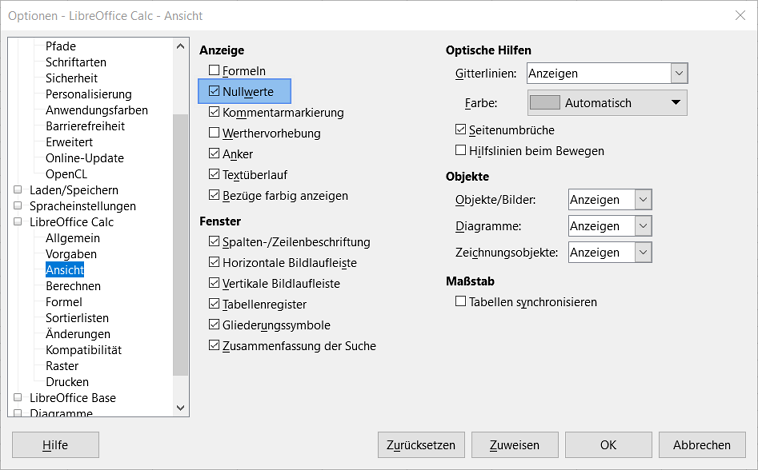Screen dimensions: 758x470
Task: Open Berechnen options page
Action: (73, 286)
